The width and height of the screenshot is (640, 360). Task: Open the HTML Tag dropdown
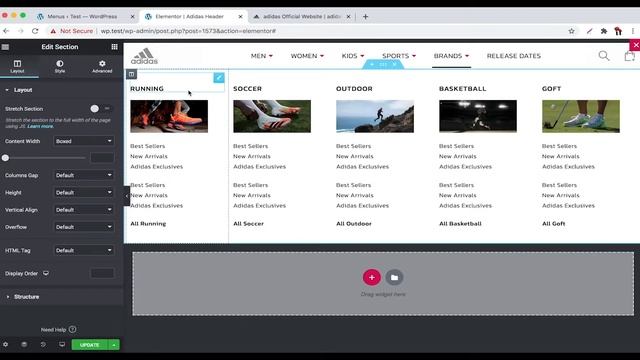coord(84,250)
